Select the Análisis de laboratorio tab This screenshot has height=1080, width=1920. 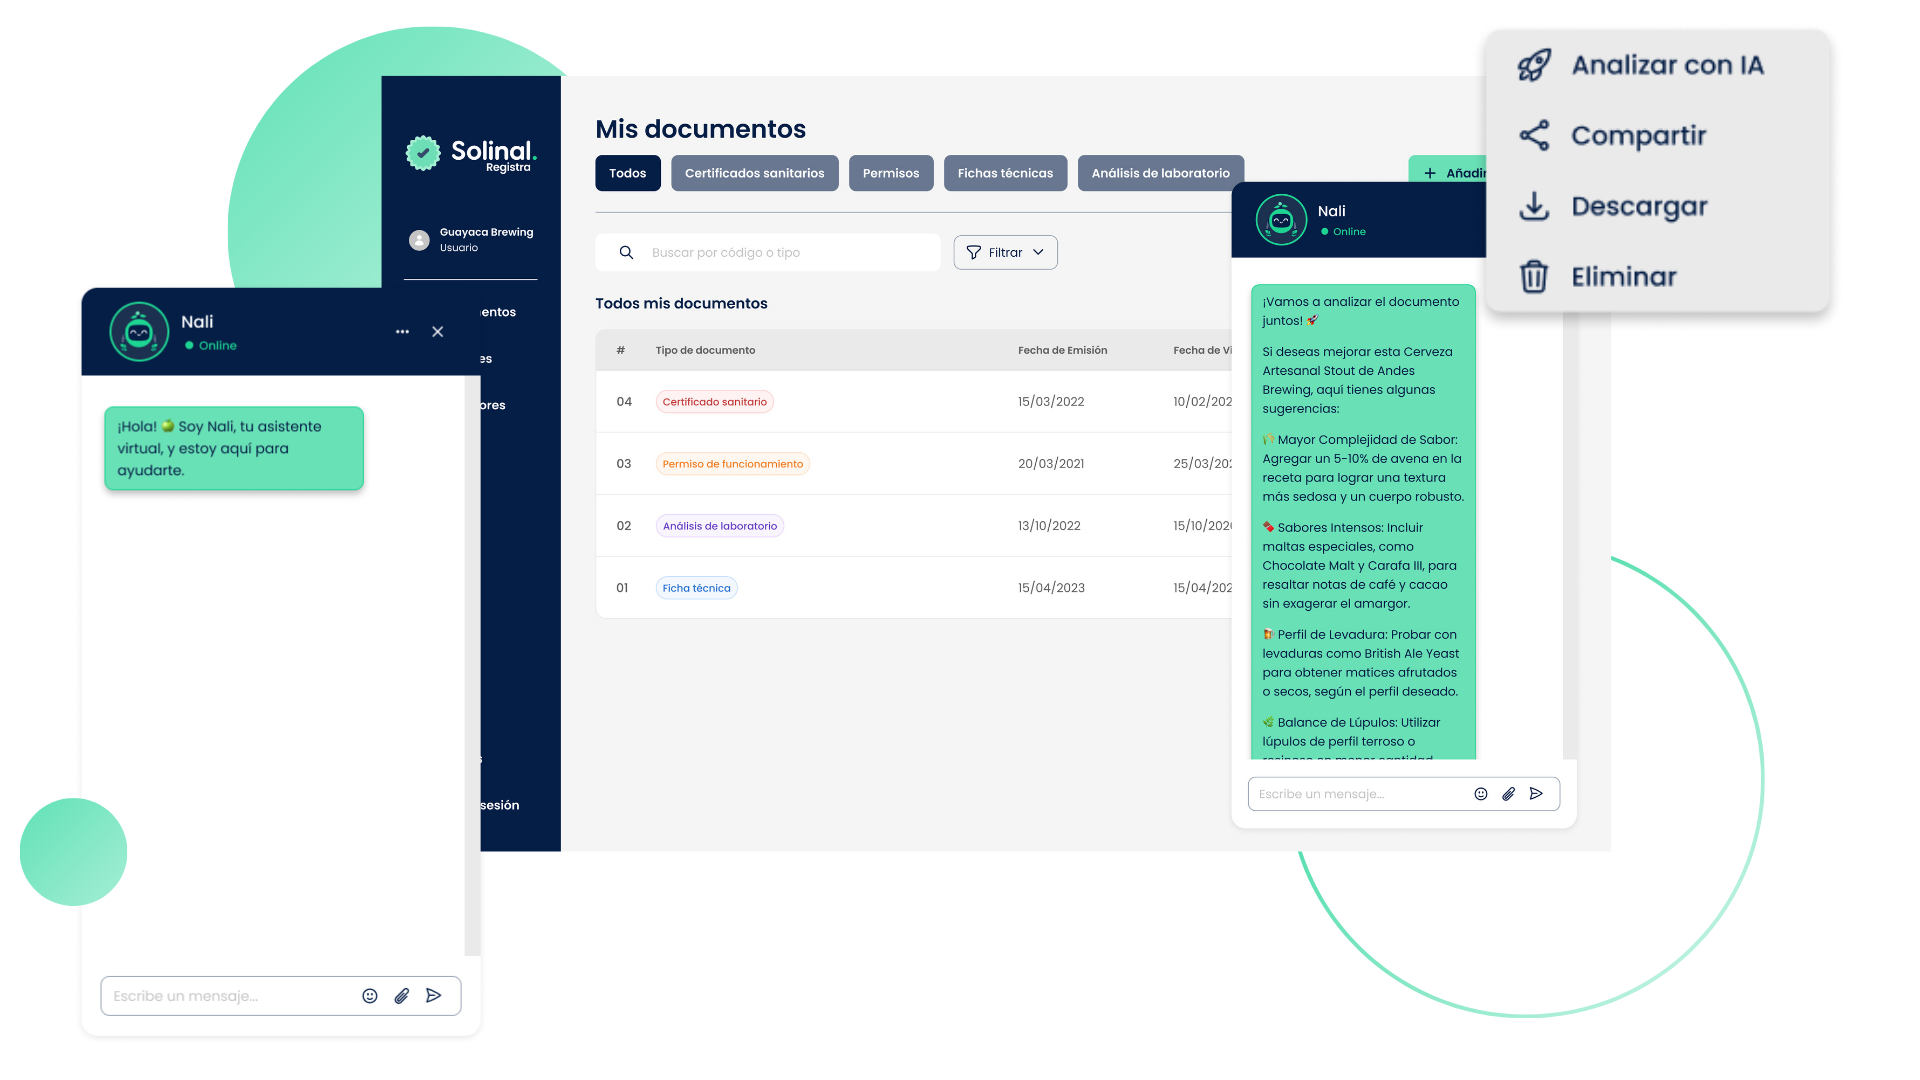(x=1160, y=173)
